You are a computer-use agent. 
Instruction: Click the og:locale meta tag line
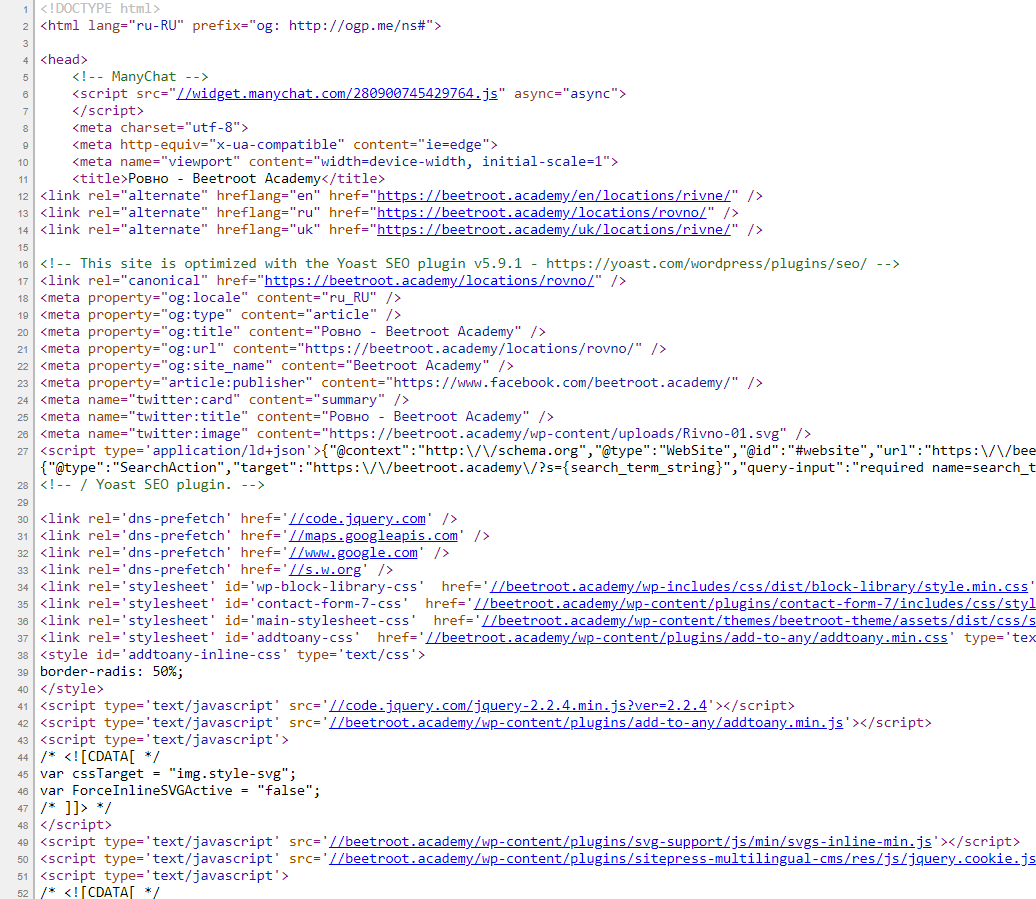click(x=221, y=298)
